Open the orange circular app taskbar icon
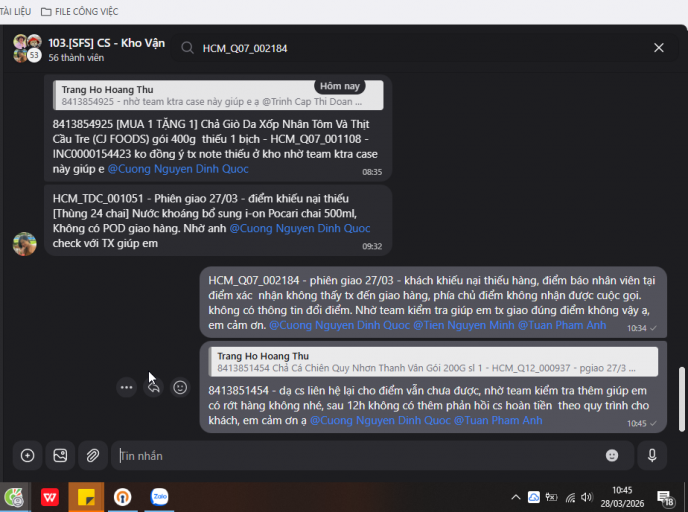This screenshot has width=688, height=512. click(122, 497)
